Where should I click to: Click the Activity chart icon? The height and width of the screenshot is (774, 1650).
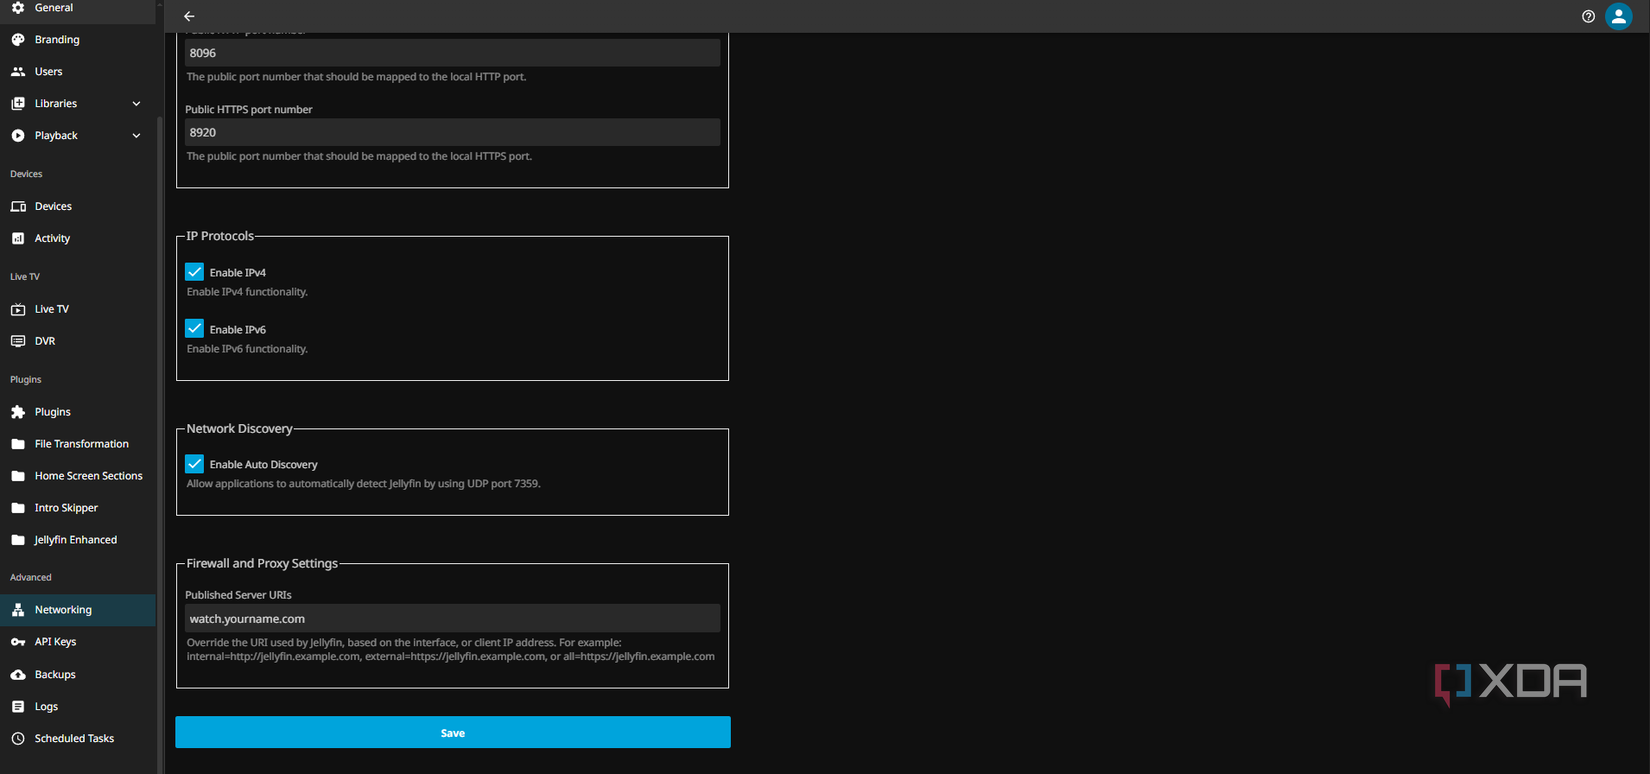tap(18, 238)
